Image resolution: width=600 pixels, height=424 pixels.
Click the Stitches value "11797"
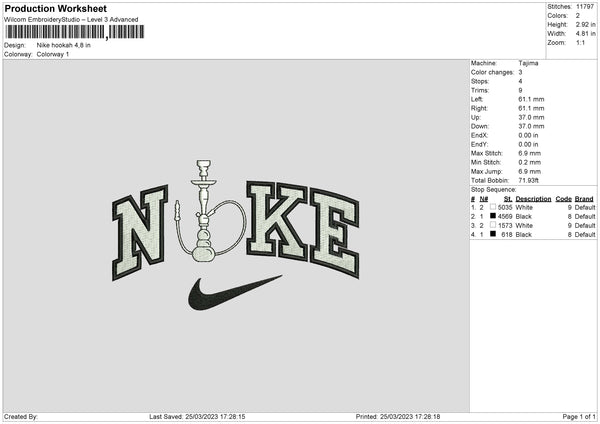coord(585,7)
